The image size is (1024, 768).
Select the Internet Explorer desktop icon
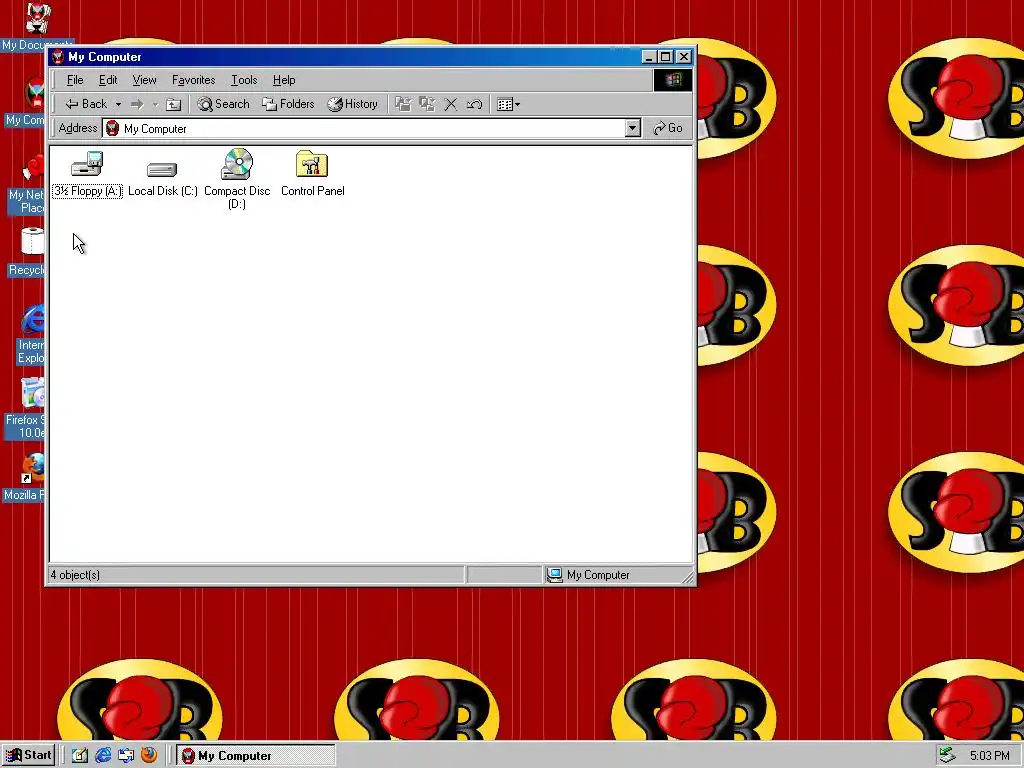point(30,334)
